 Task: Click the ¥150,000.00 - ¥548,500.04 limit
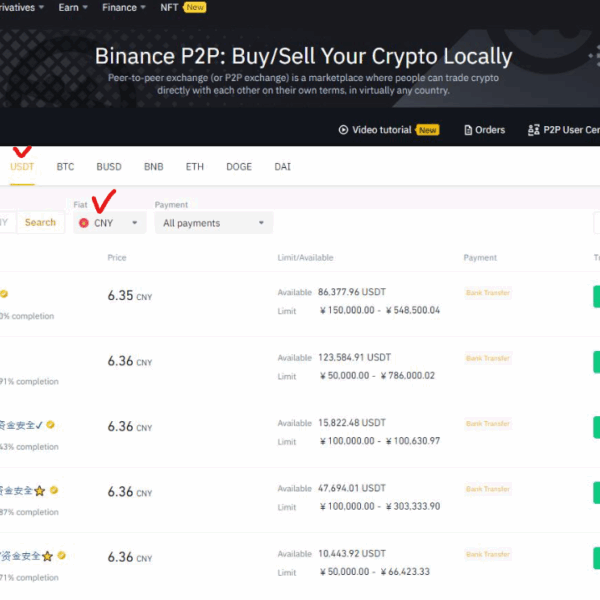tap(380, 310)
